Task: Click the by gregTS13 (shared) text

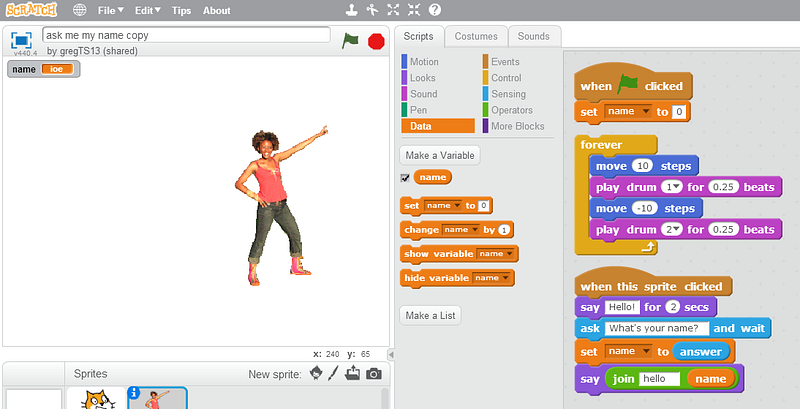Action: (92, 51)
